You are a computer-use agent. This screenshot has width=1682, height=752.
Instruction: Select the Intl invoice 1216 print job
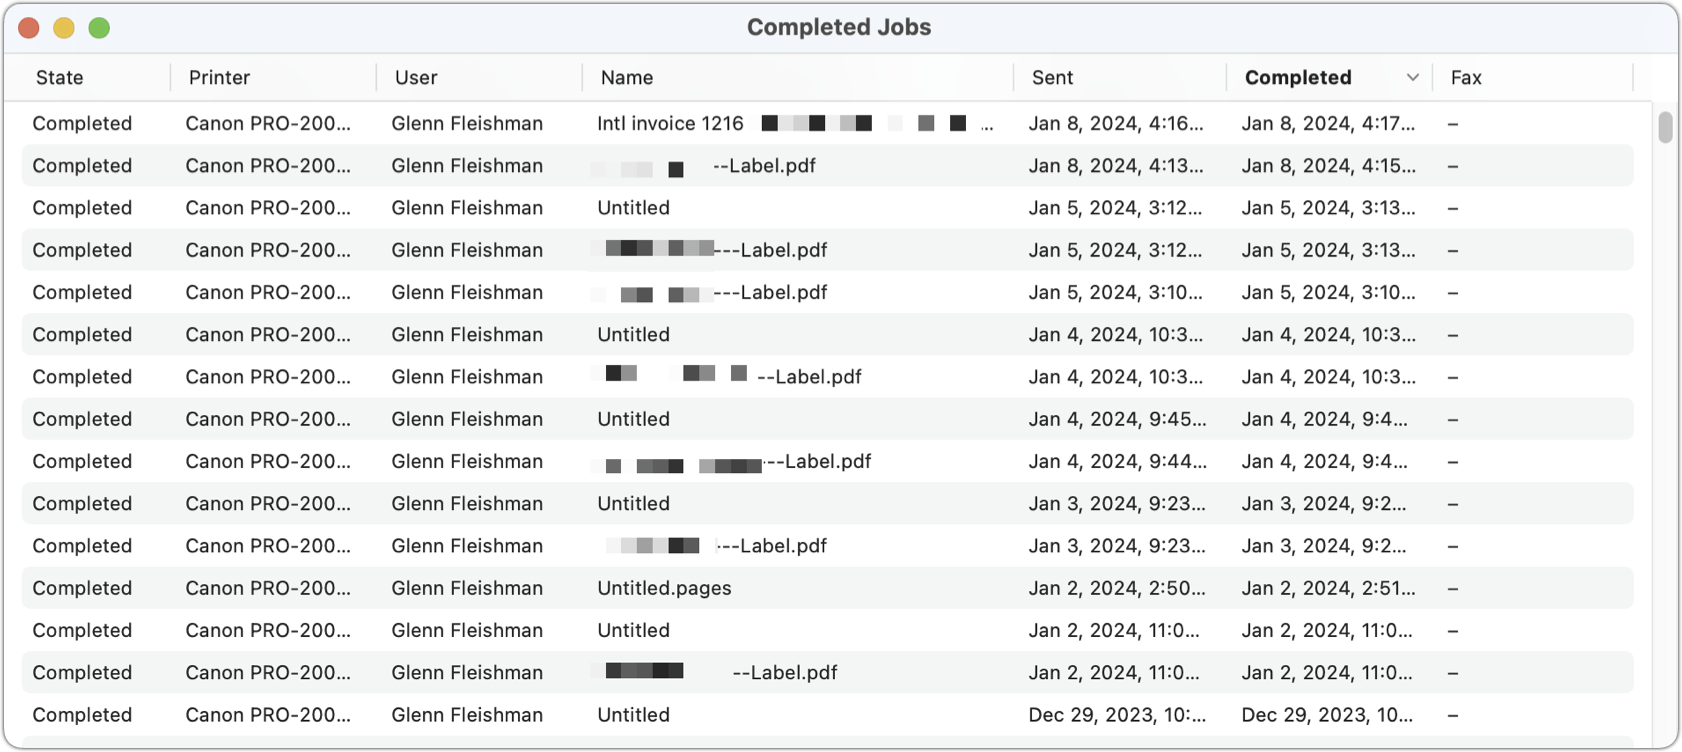[x=670, y=123]
